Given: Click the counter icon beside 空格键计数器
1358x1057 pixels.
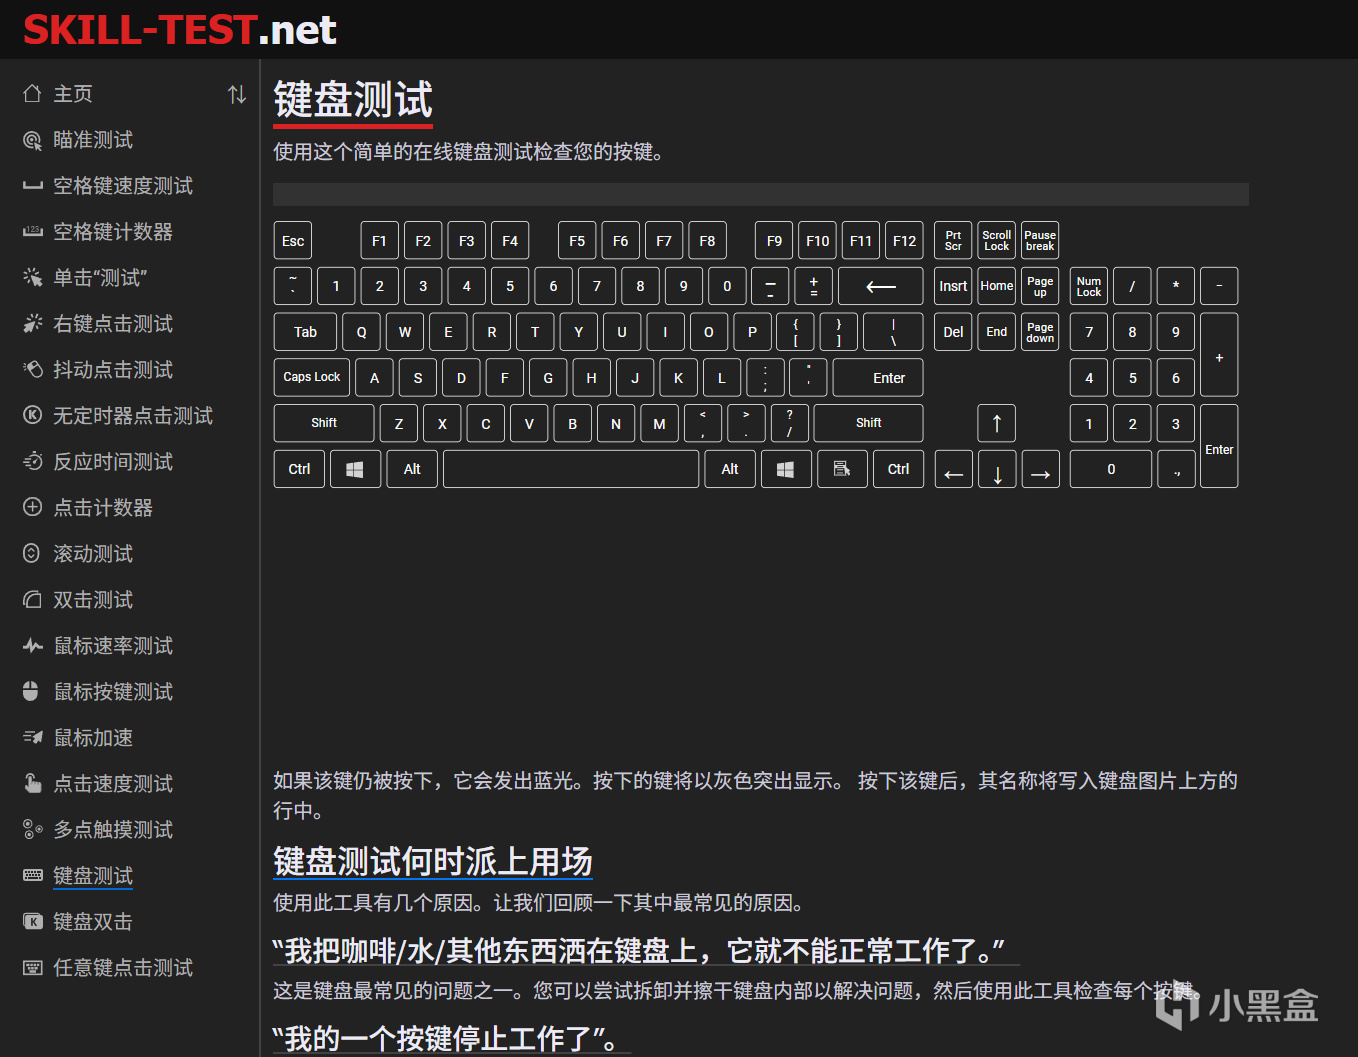Looking at the screenshot, I should (x=32, y=232).
